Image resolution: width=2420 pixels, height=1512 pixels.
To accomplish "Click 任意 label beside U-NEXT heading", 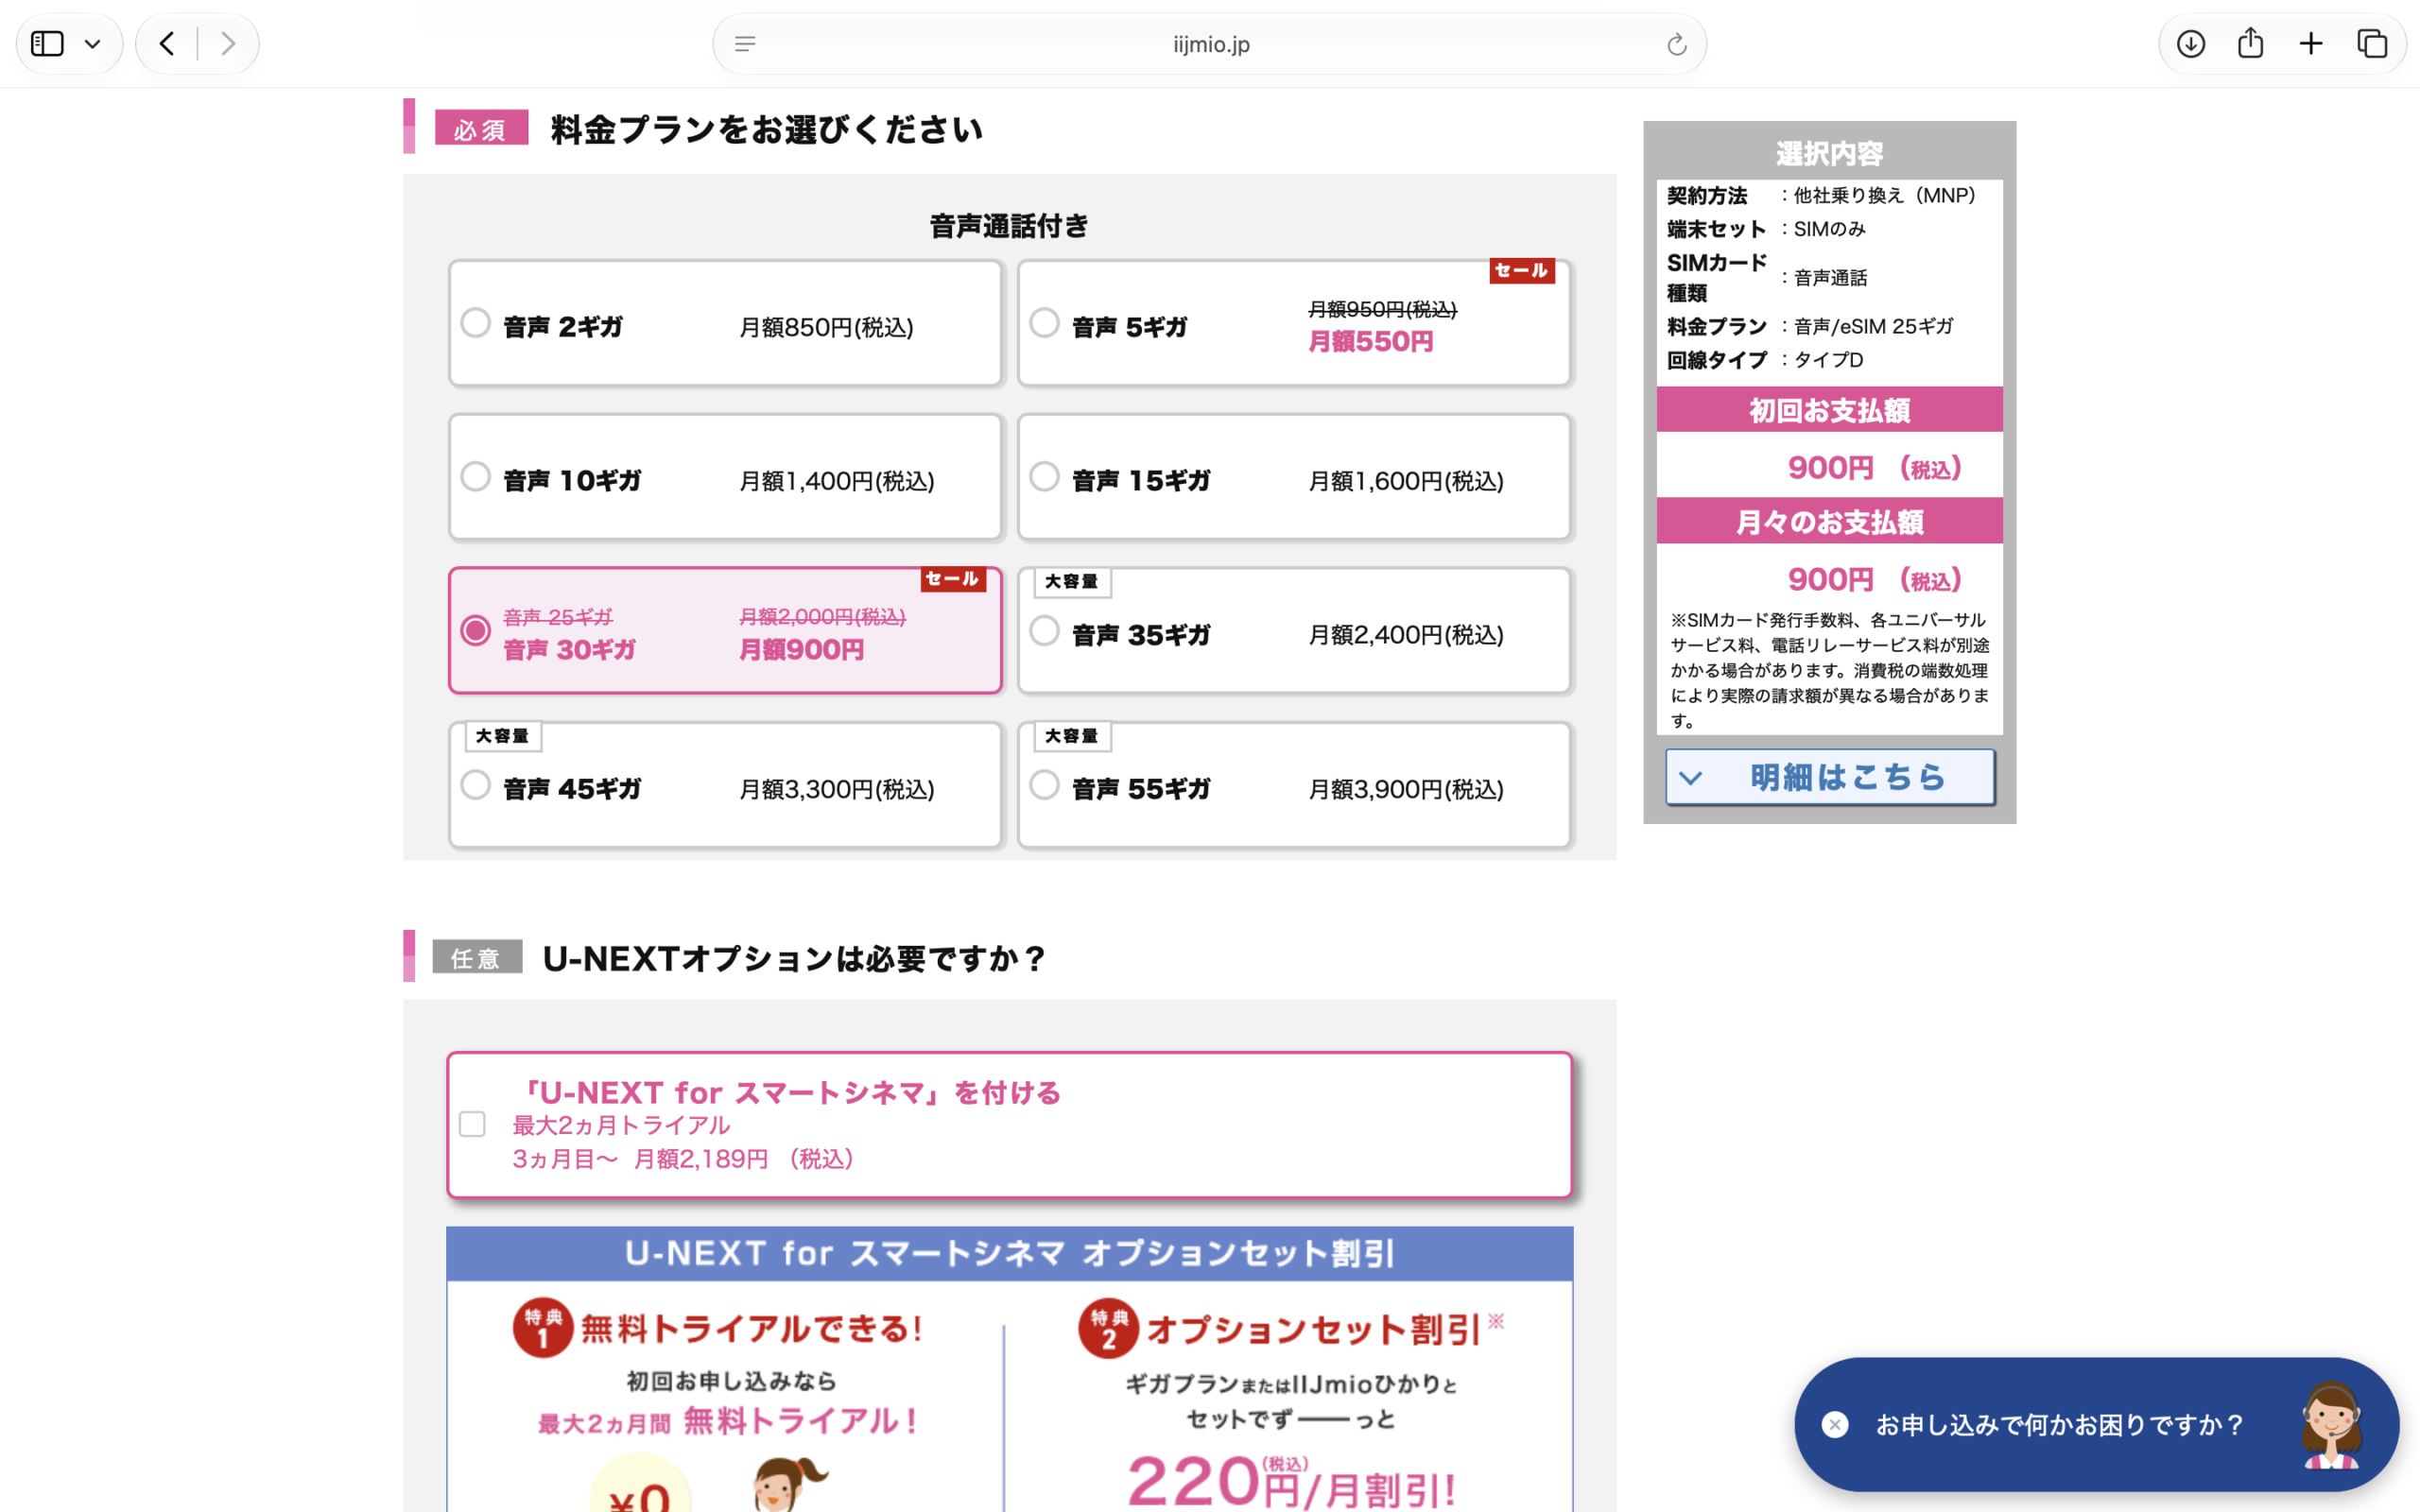I will coord(477,957).
